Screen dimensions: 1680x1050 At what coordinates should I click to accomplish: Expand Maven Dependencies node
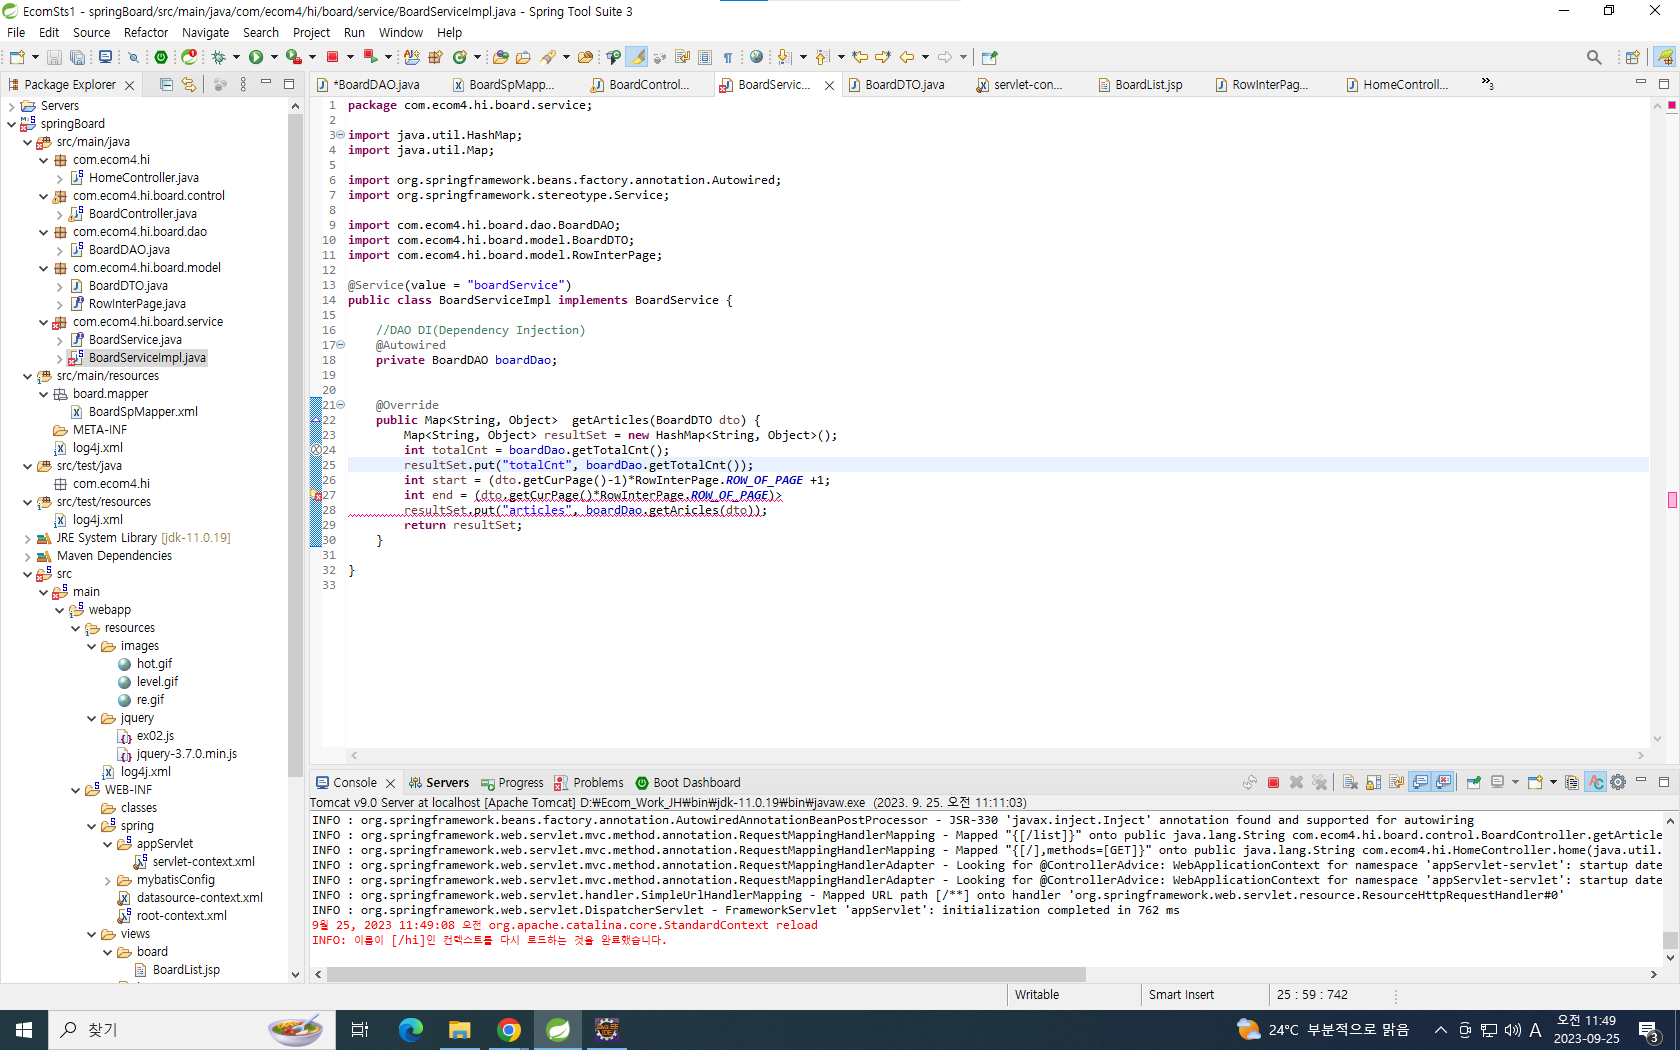pos(28,556)
